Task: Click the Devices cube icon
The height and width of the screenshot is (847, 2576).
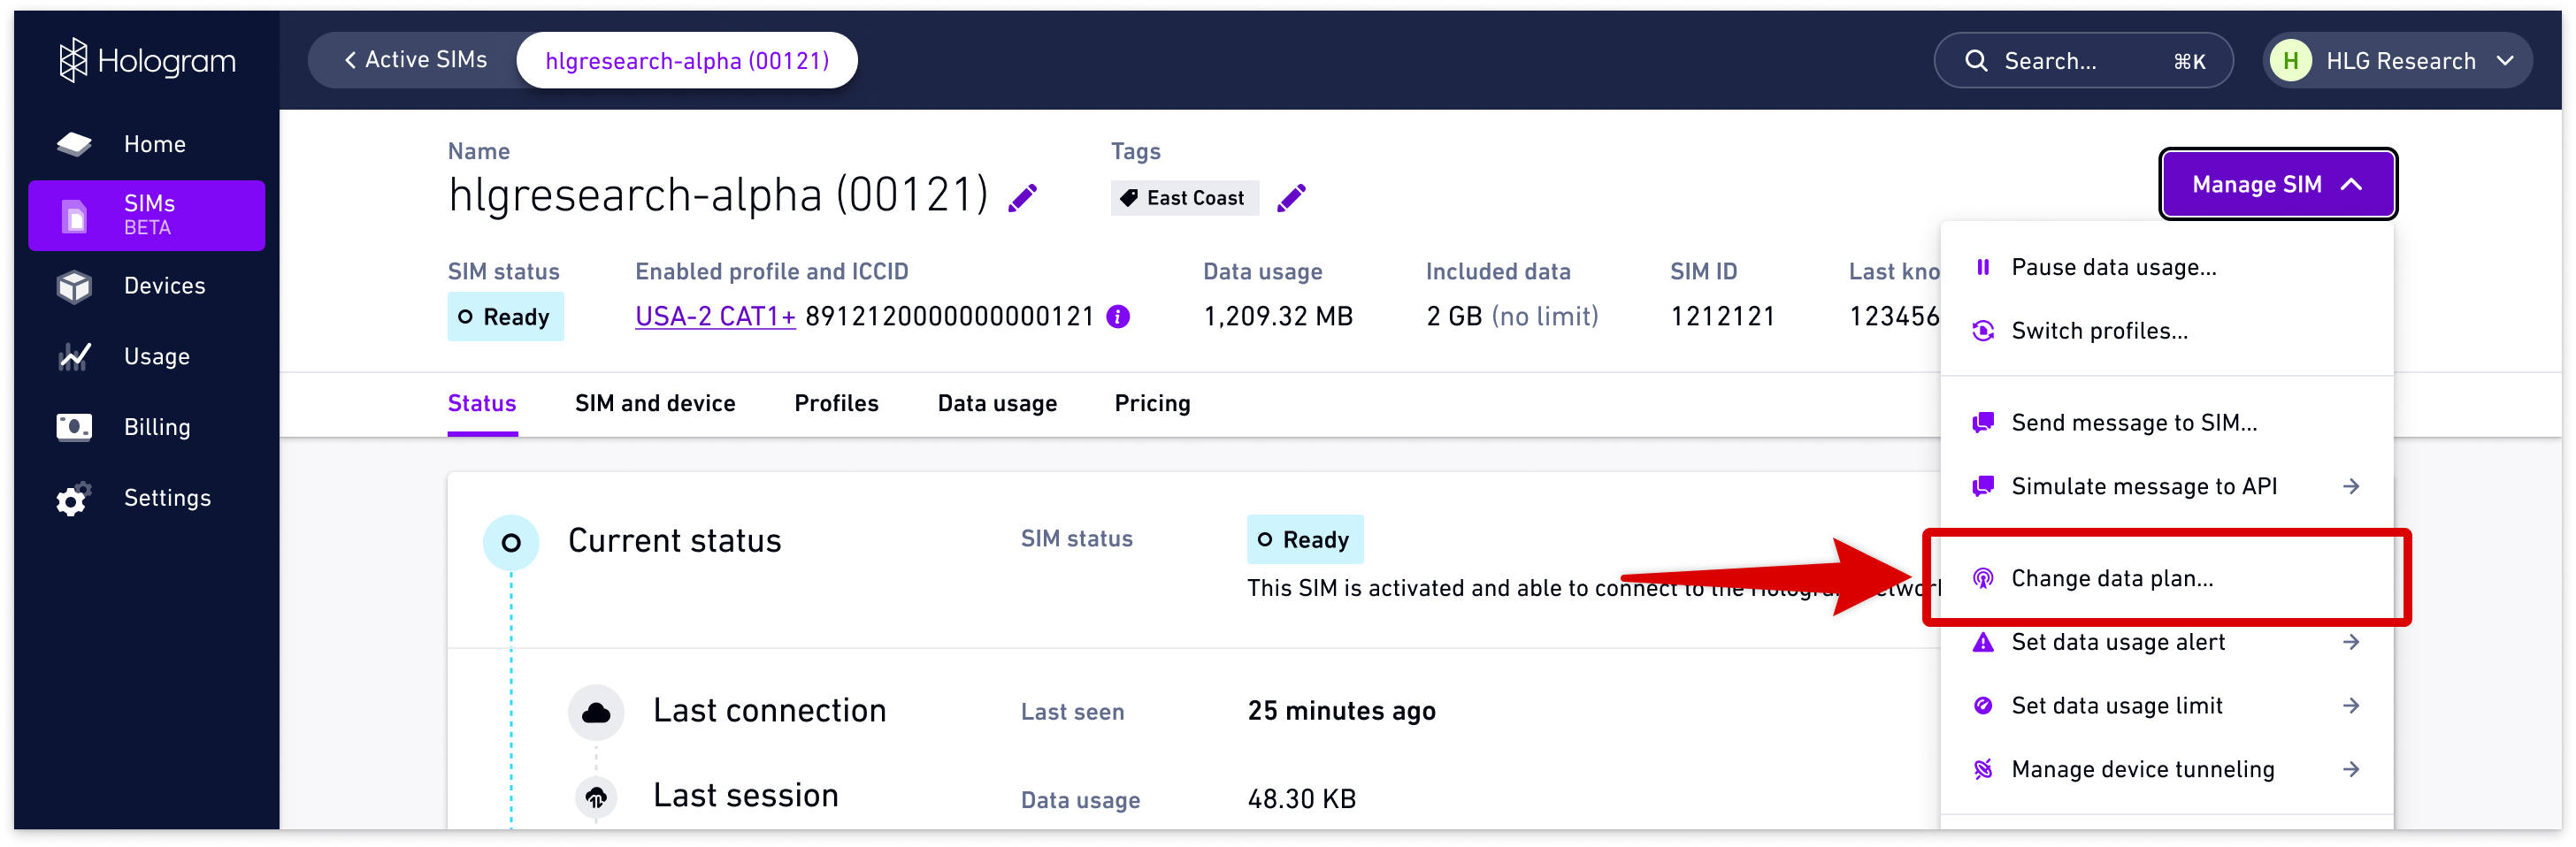Action: pos(74,287)
